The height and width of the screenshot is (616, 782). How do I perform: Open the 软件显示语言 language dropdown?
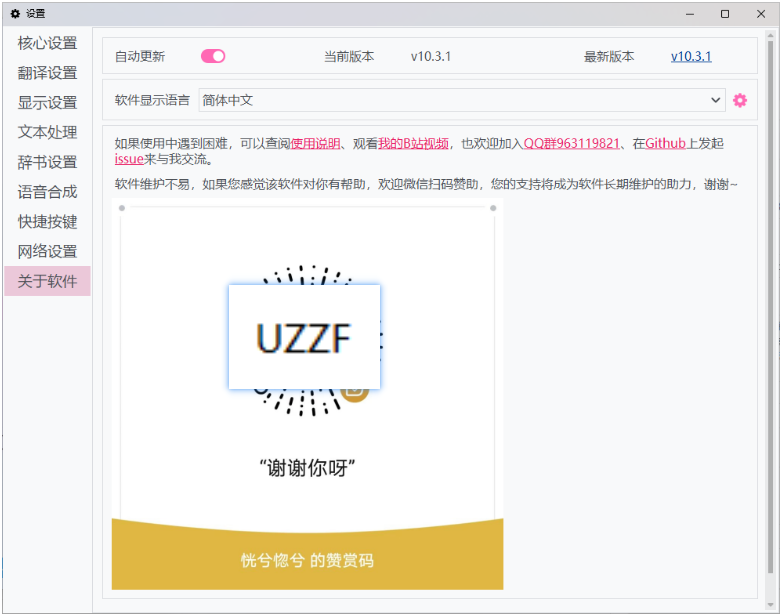coord(461,100)
